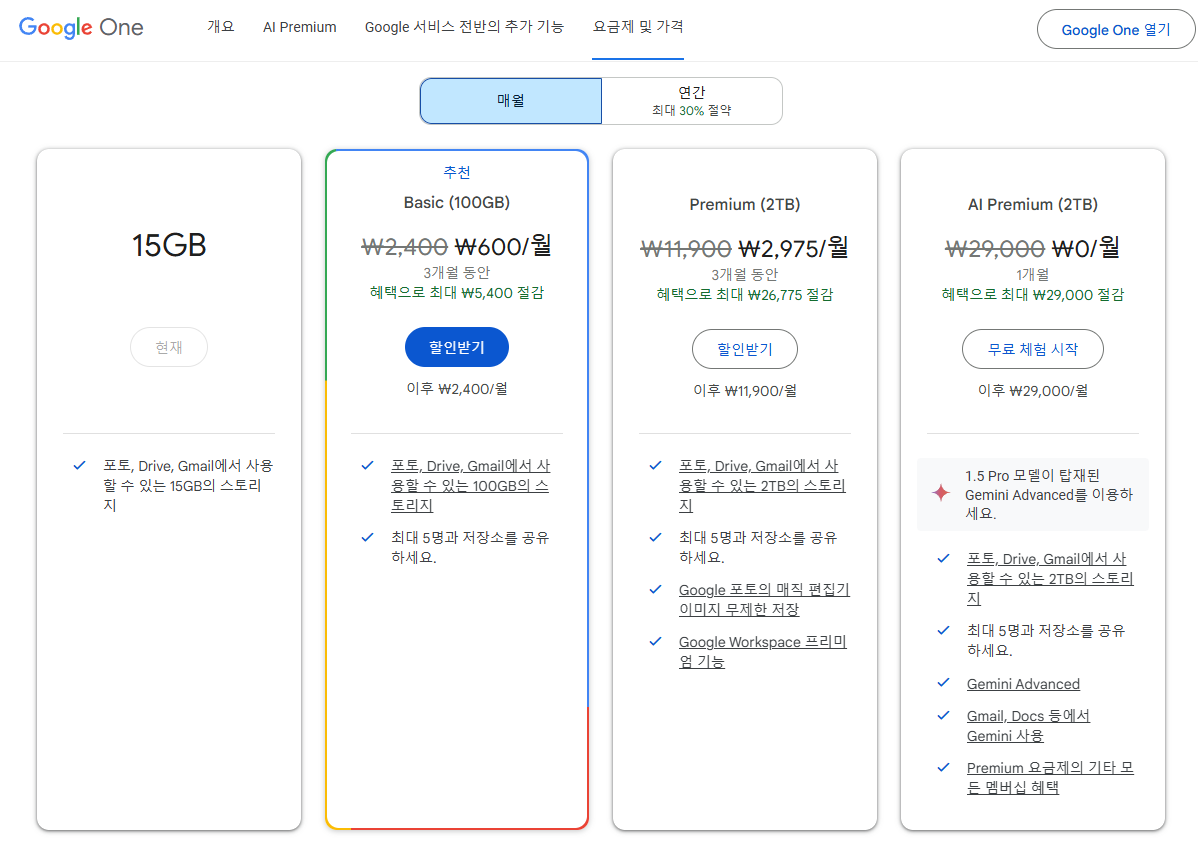Open the Gemini Advanced link

click(1023, 683)
